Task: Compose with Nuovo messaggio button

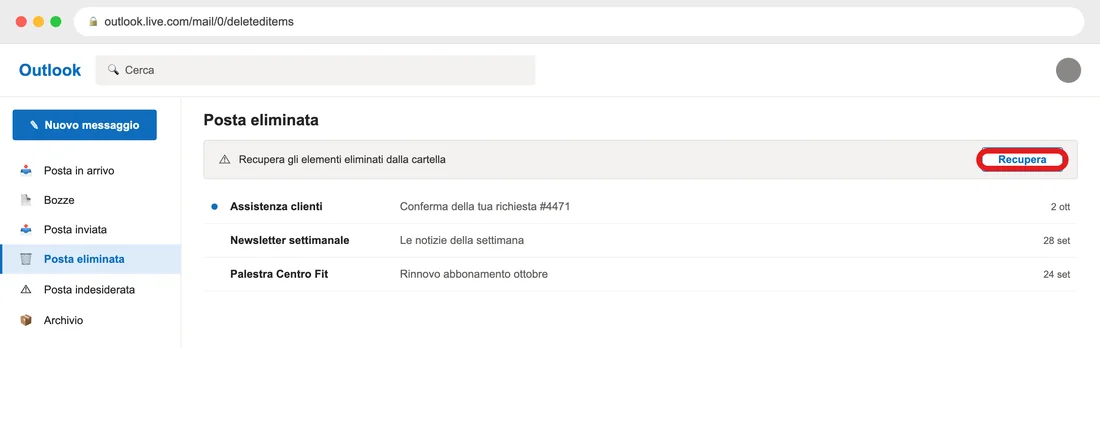Action: pos(84,125)
